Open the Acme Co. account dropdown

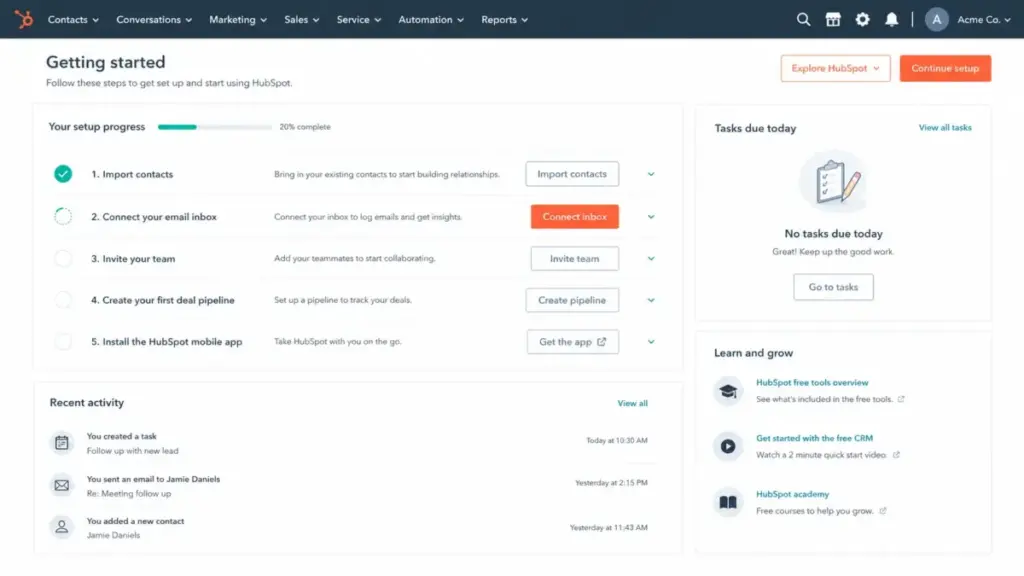(x=984, y=20)
